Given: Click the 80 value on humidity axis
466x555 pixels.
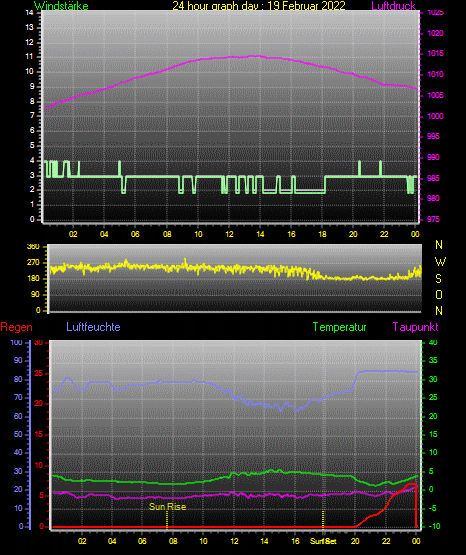Looking at the screenshot, I should 18,379.
